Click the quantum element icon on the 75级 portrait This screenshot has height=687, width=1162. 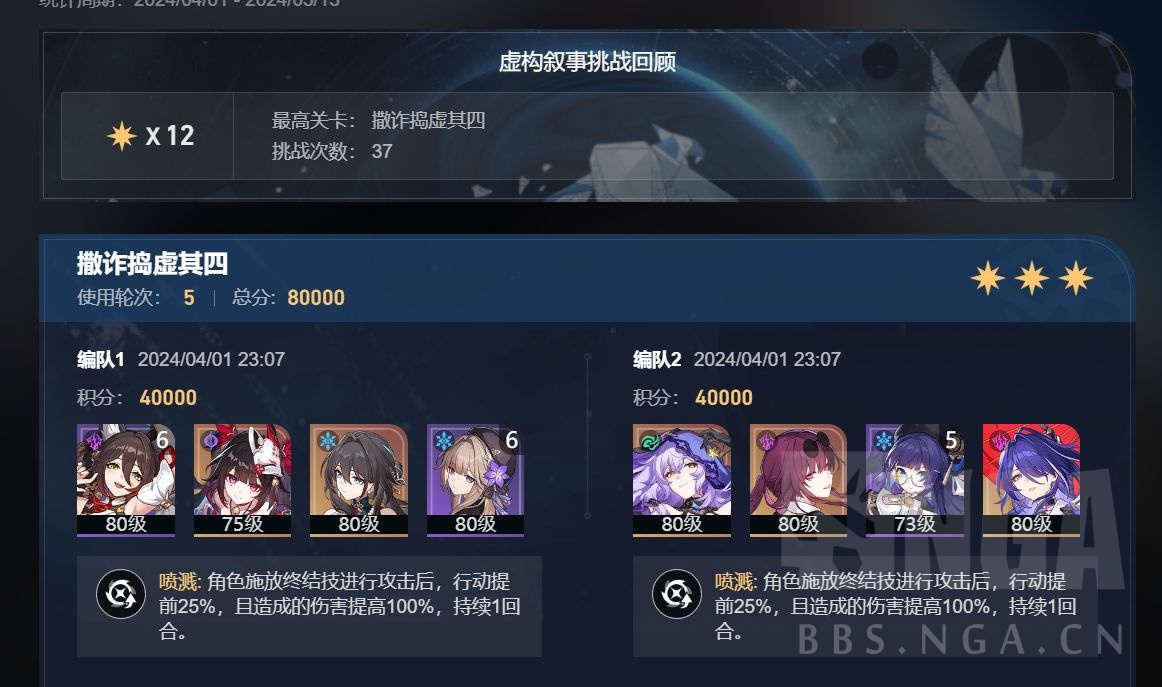(210, 441)
